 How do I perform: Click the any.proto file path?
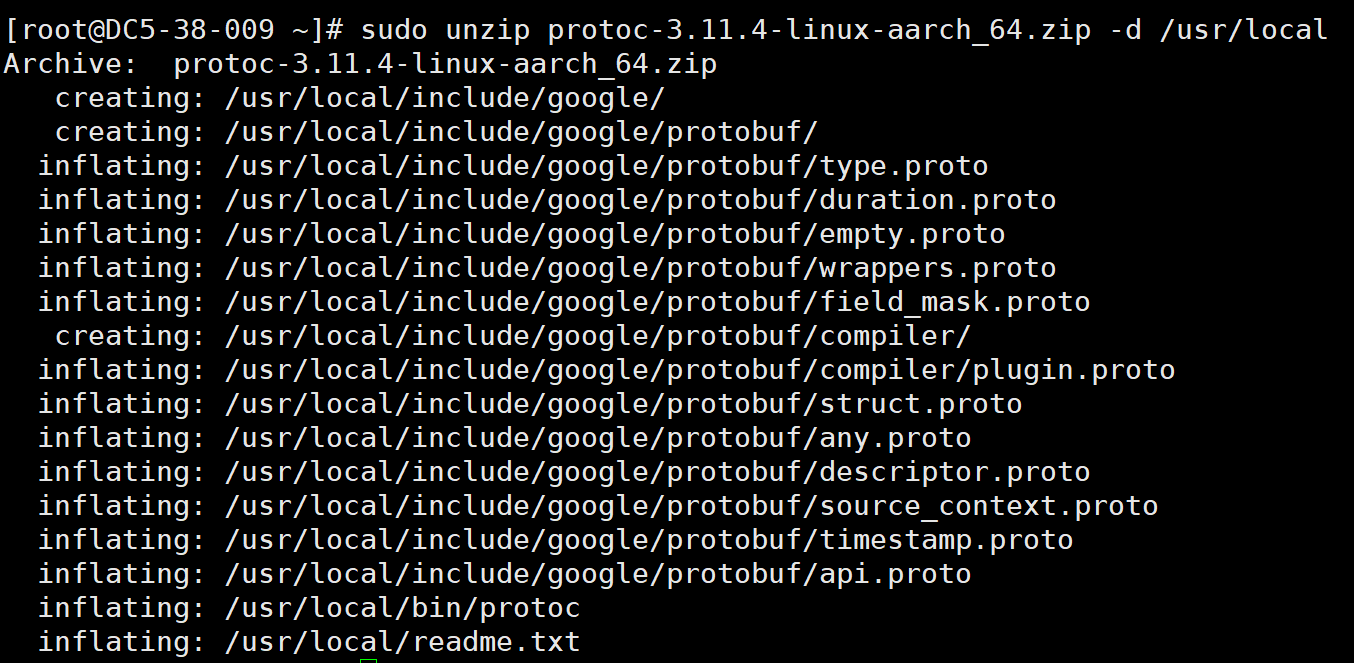598,438
